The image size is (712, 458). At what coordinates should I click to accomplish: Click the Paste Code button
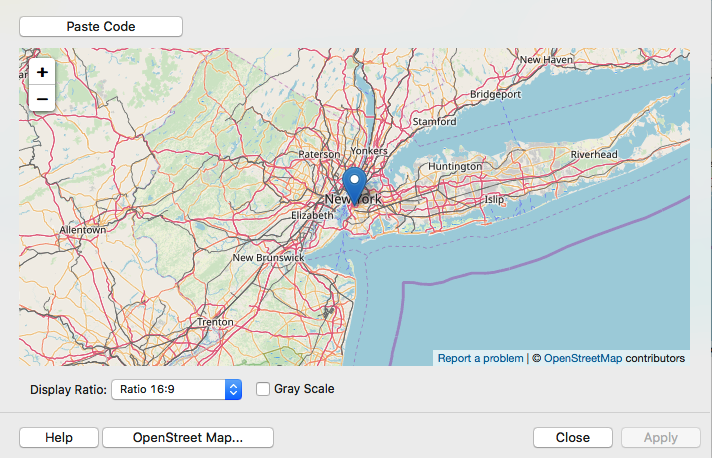101,26
